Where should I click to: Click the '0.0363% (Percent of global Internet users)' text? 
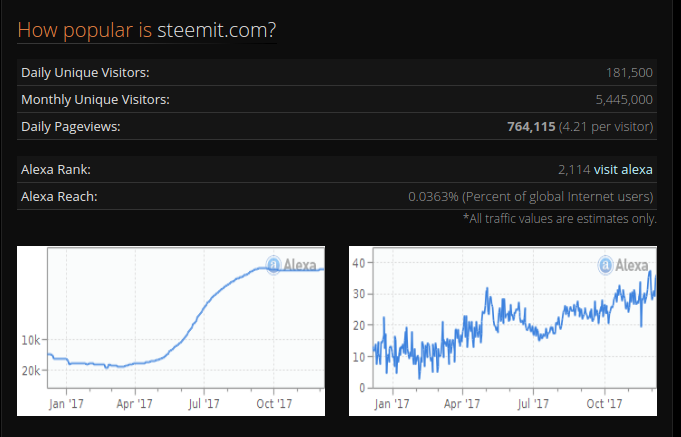pyautogui.click(x=530, y=197)
